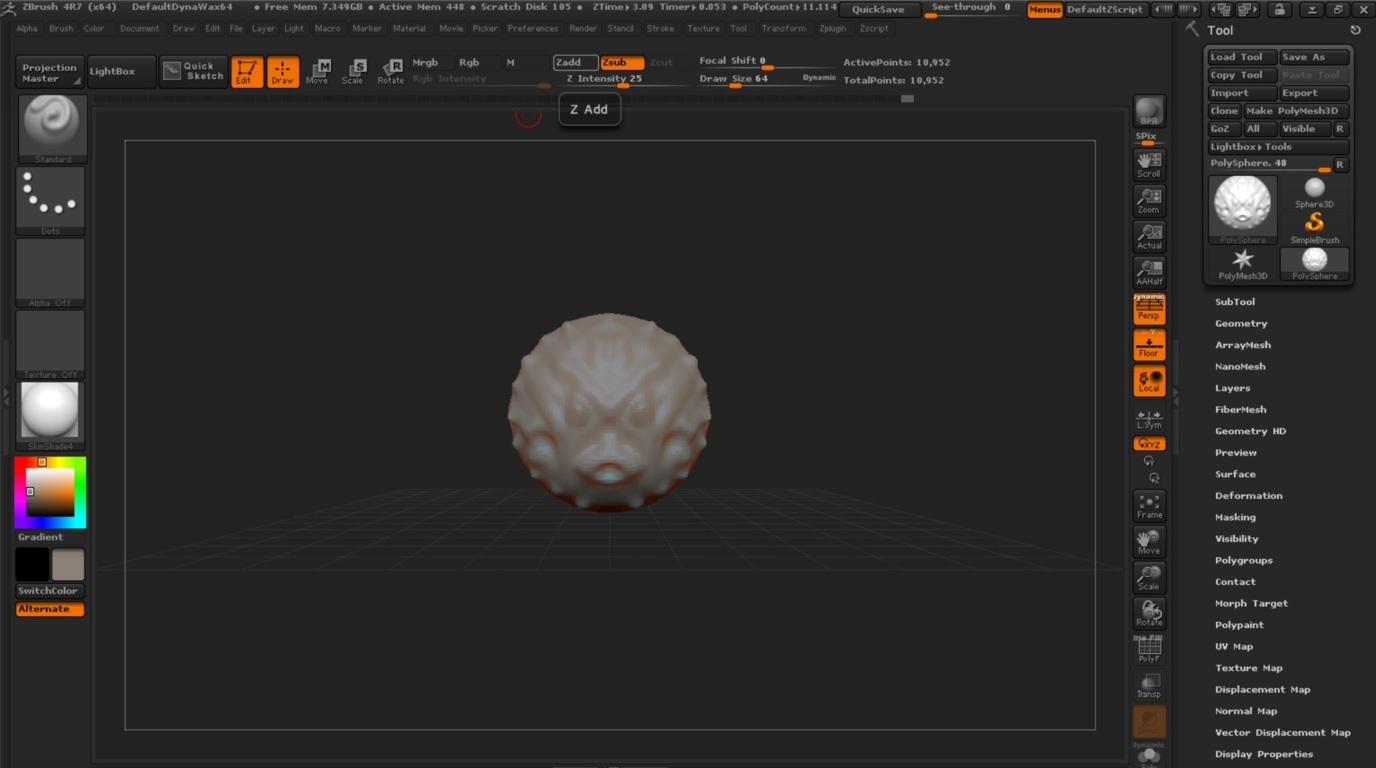Activate the Scale tool on the top shelf

pos(353,70)
